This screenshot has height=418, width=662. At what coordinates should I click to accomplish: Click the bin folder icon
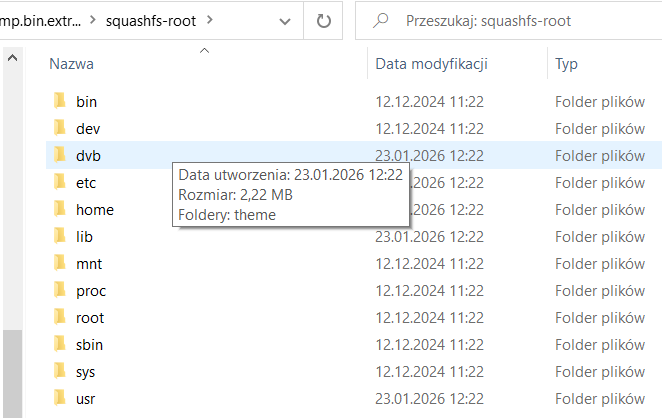60,101
